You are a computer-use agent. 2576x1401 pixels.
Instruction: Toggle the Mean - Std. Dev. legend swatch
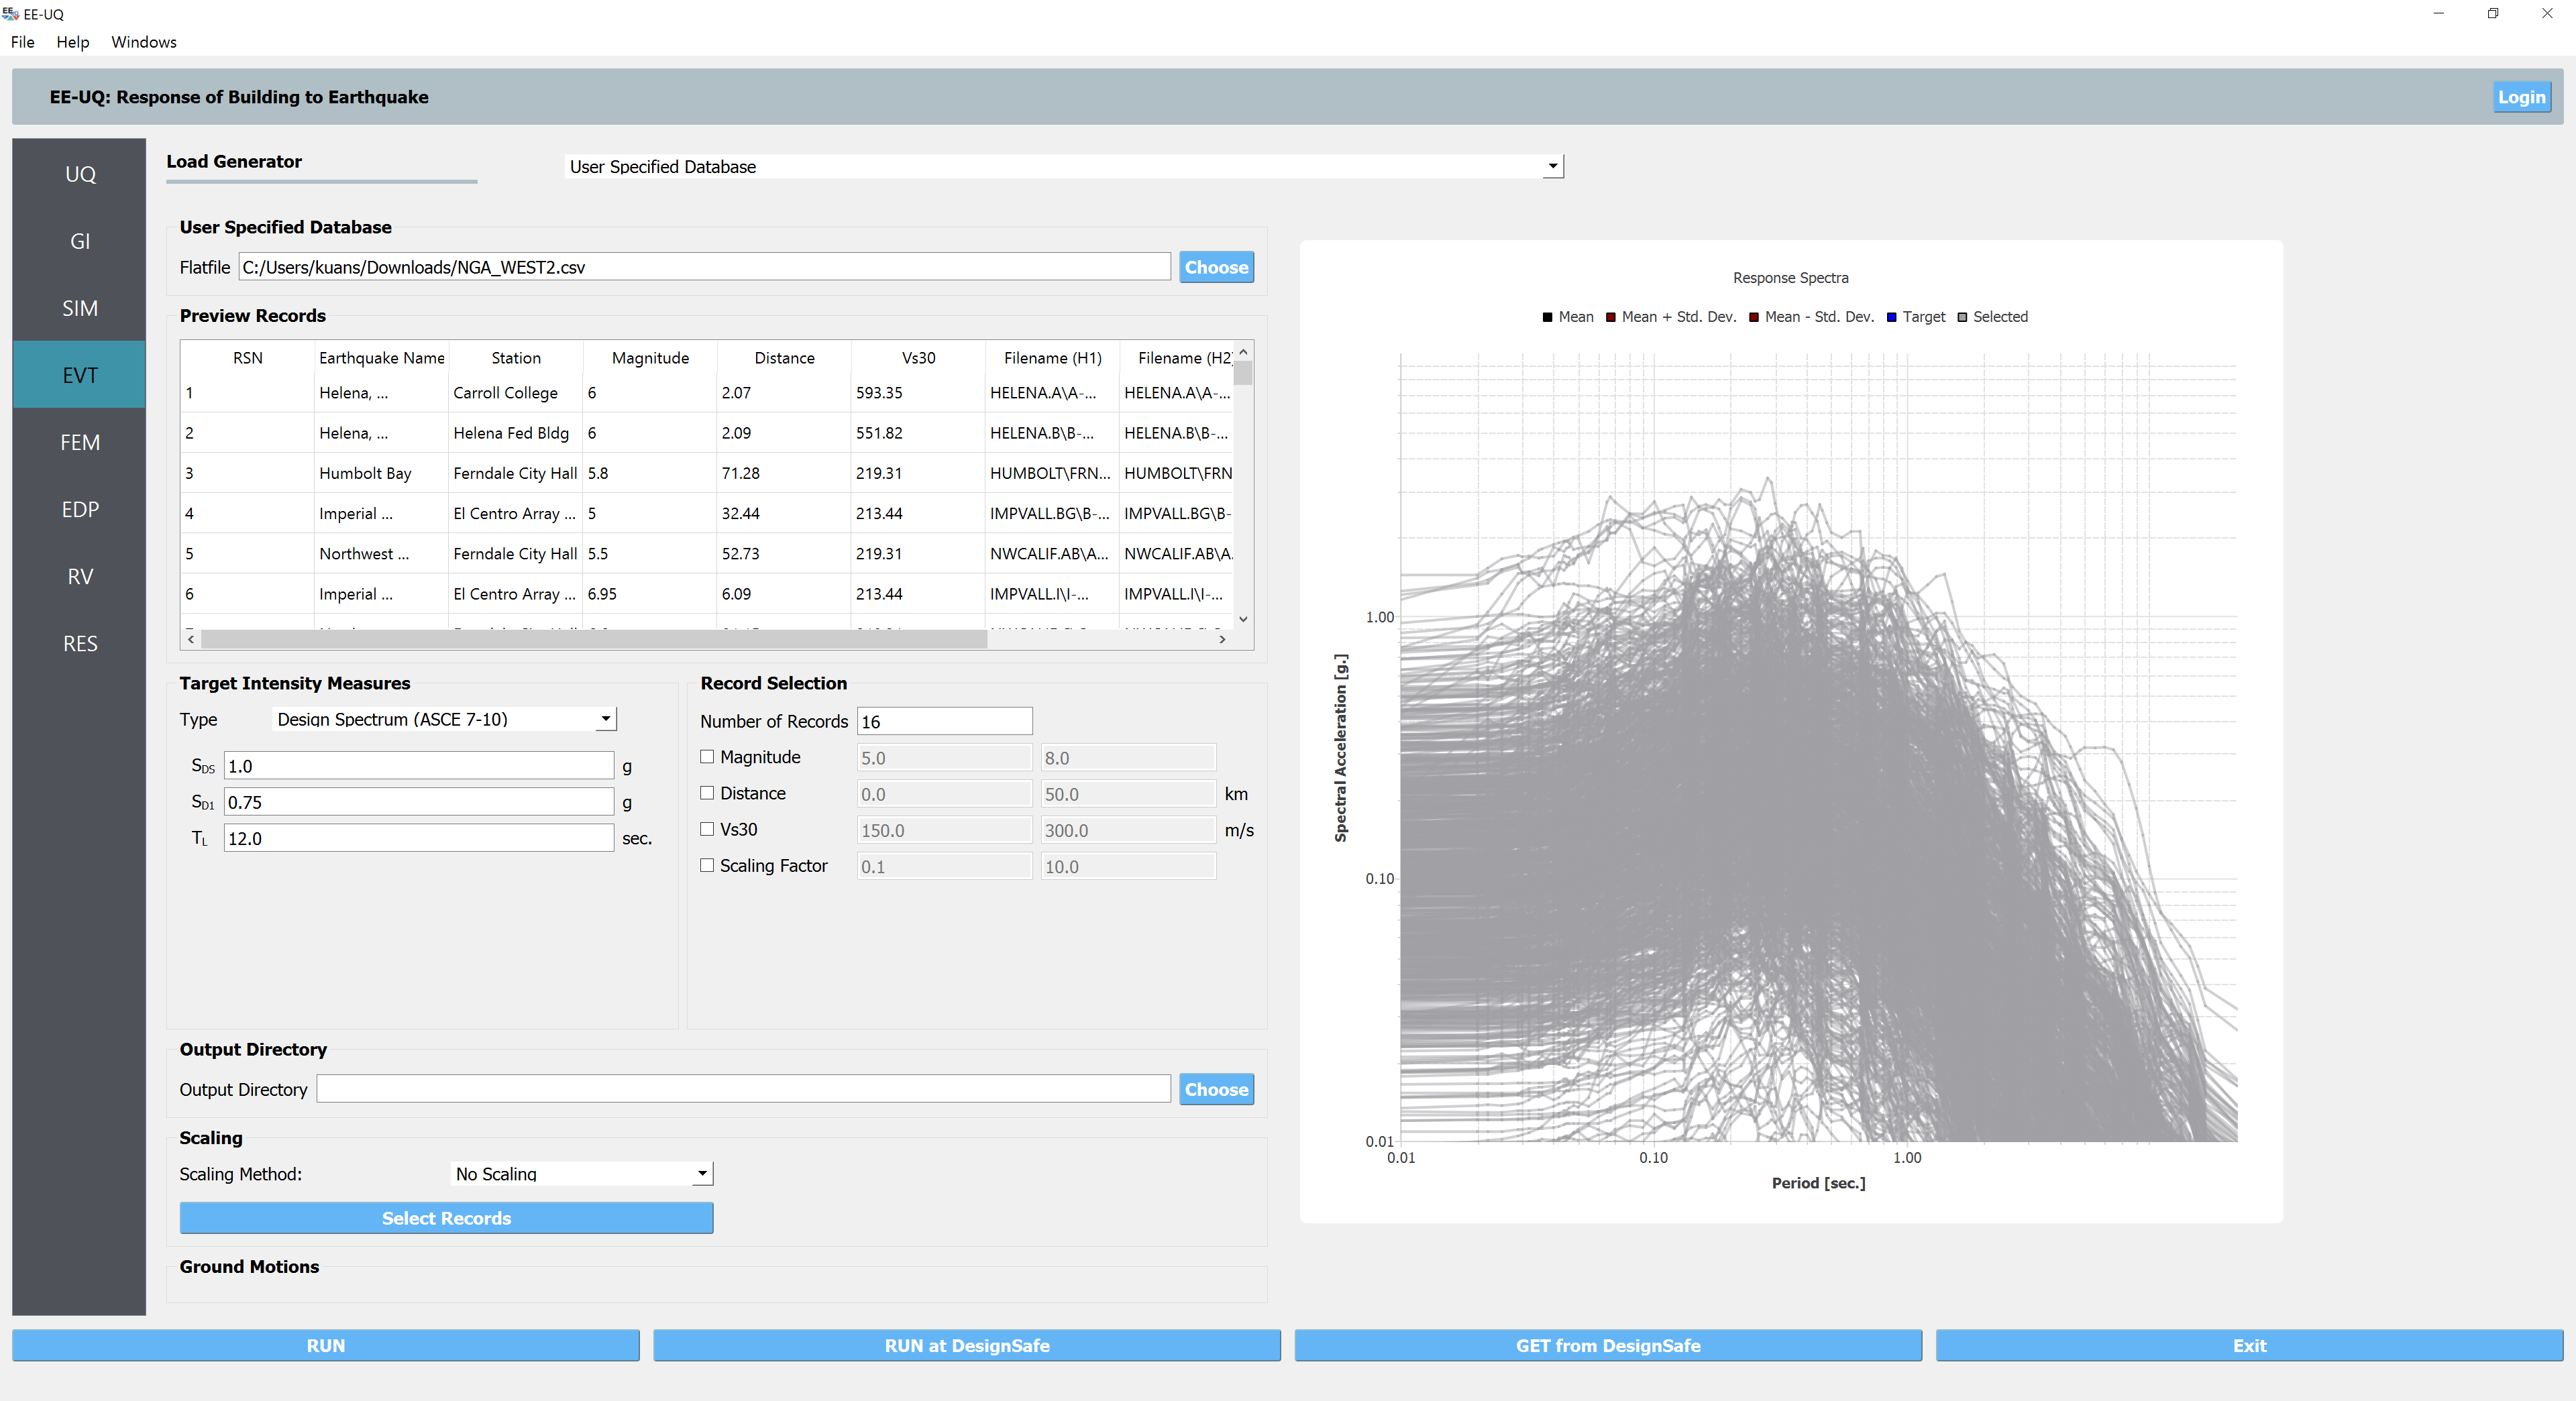pos(1753,317)
